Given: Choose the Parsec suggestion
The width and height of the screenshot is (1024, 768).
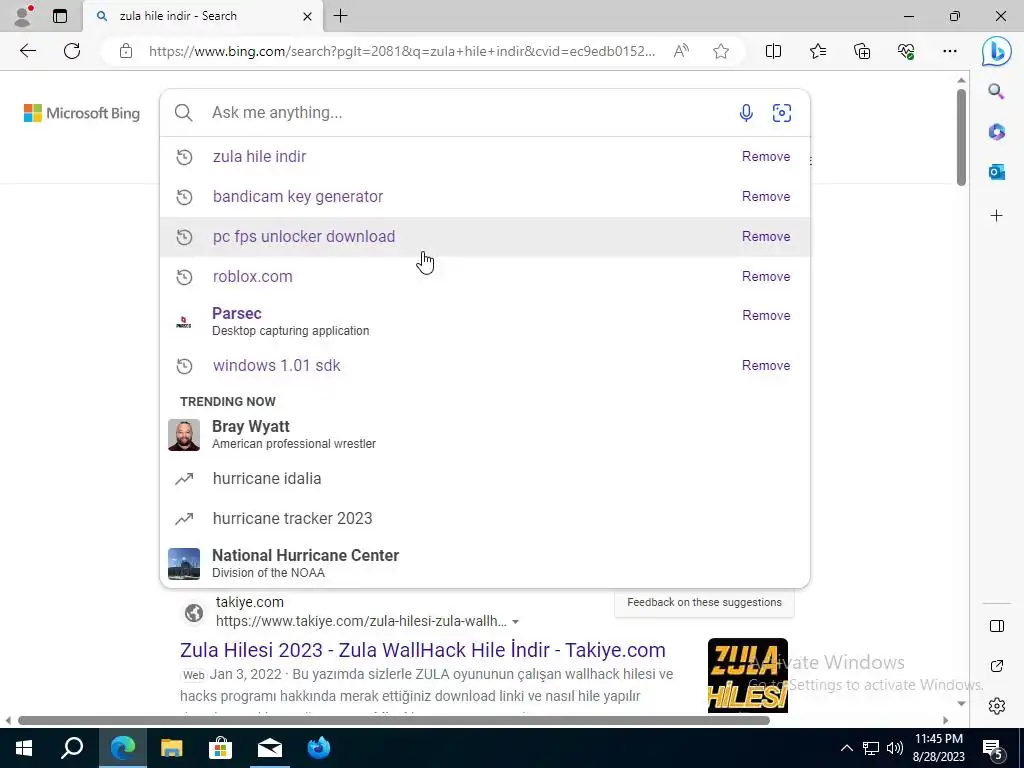Looking at the screenshot, I should (485, 321).
